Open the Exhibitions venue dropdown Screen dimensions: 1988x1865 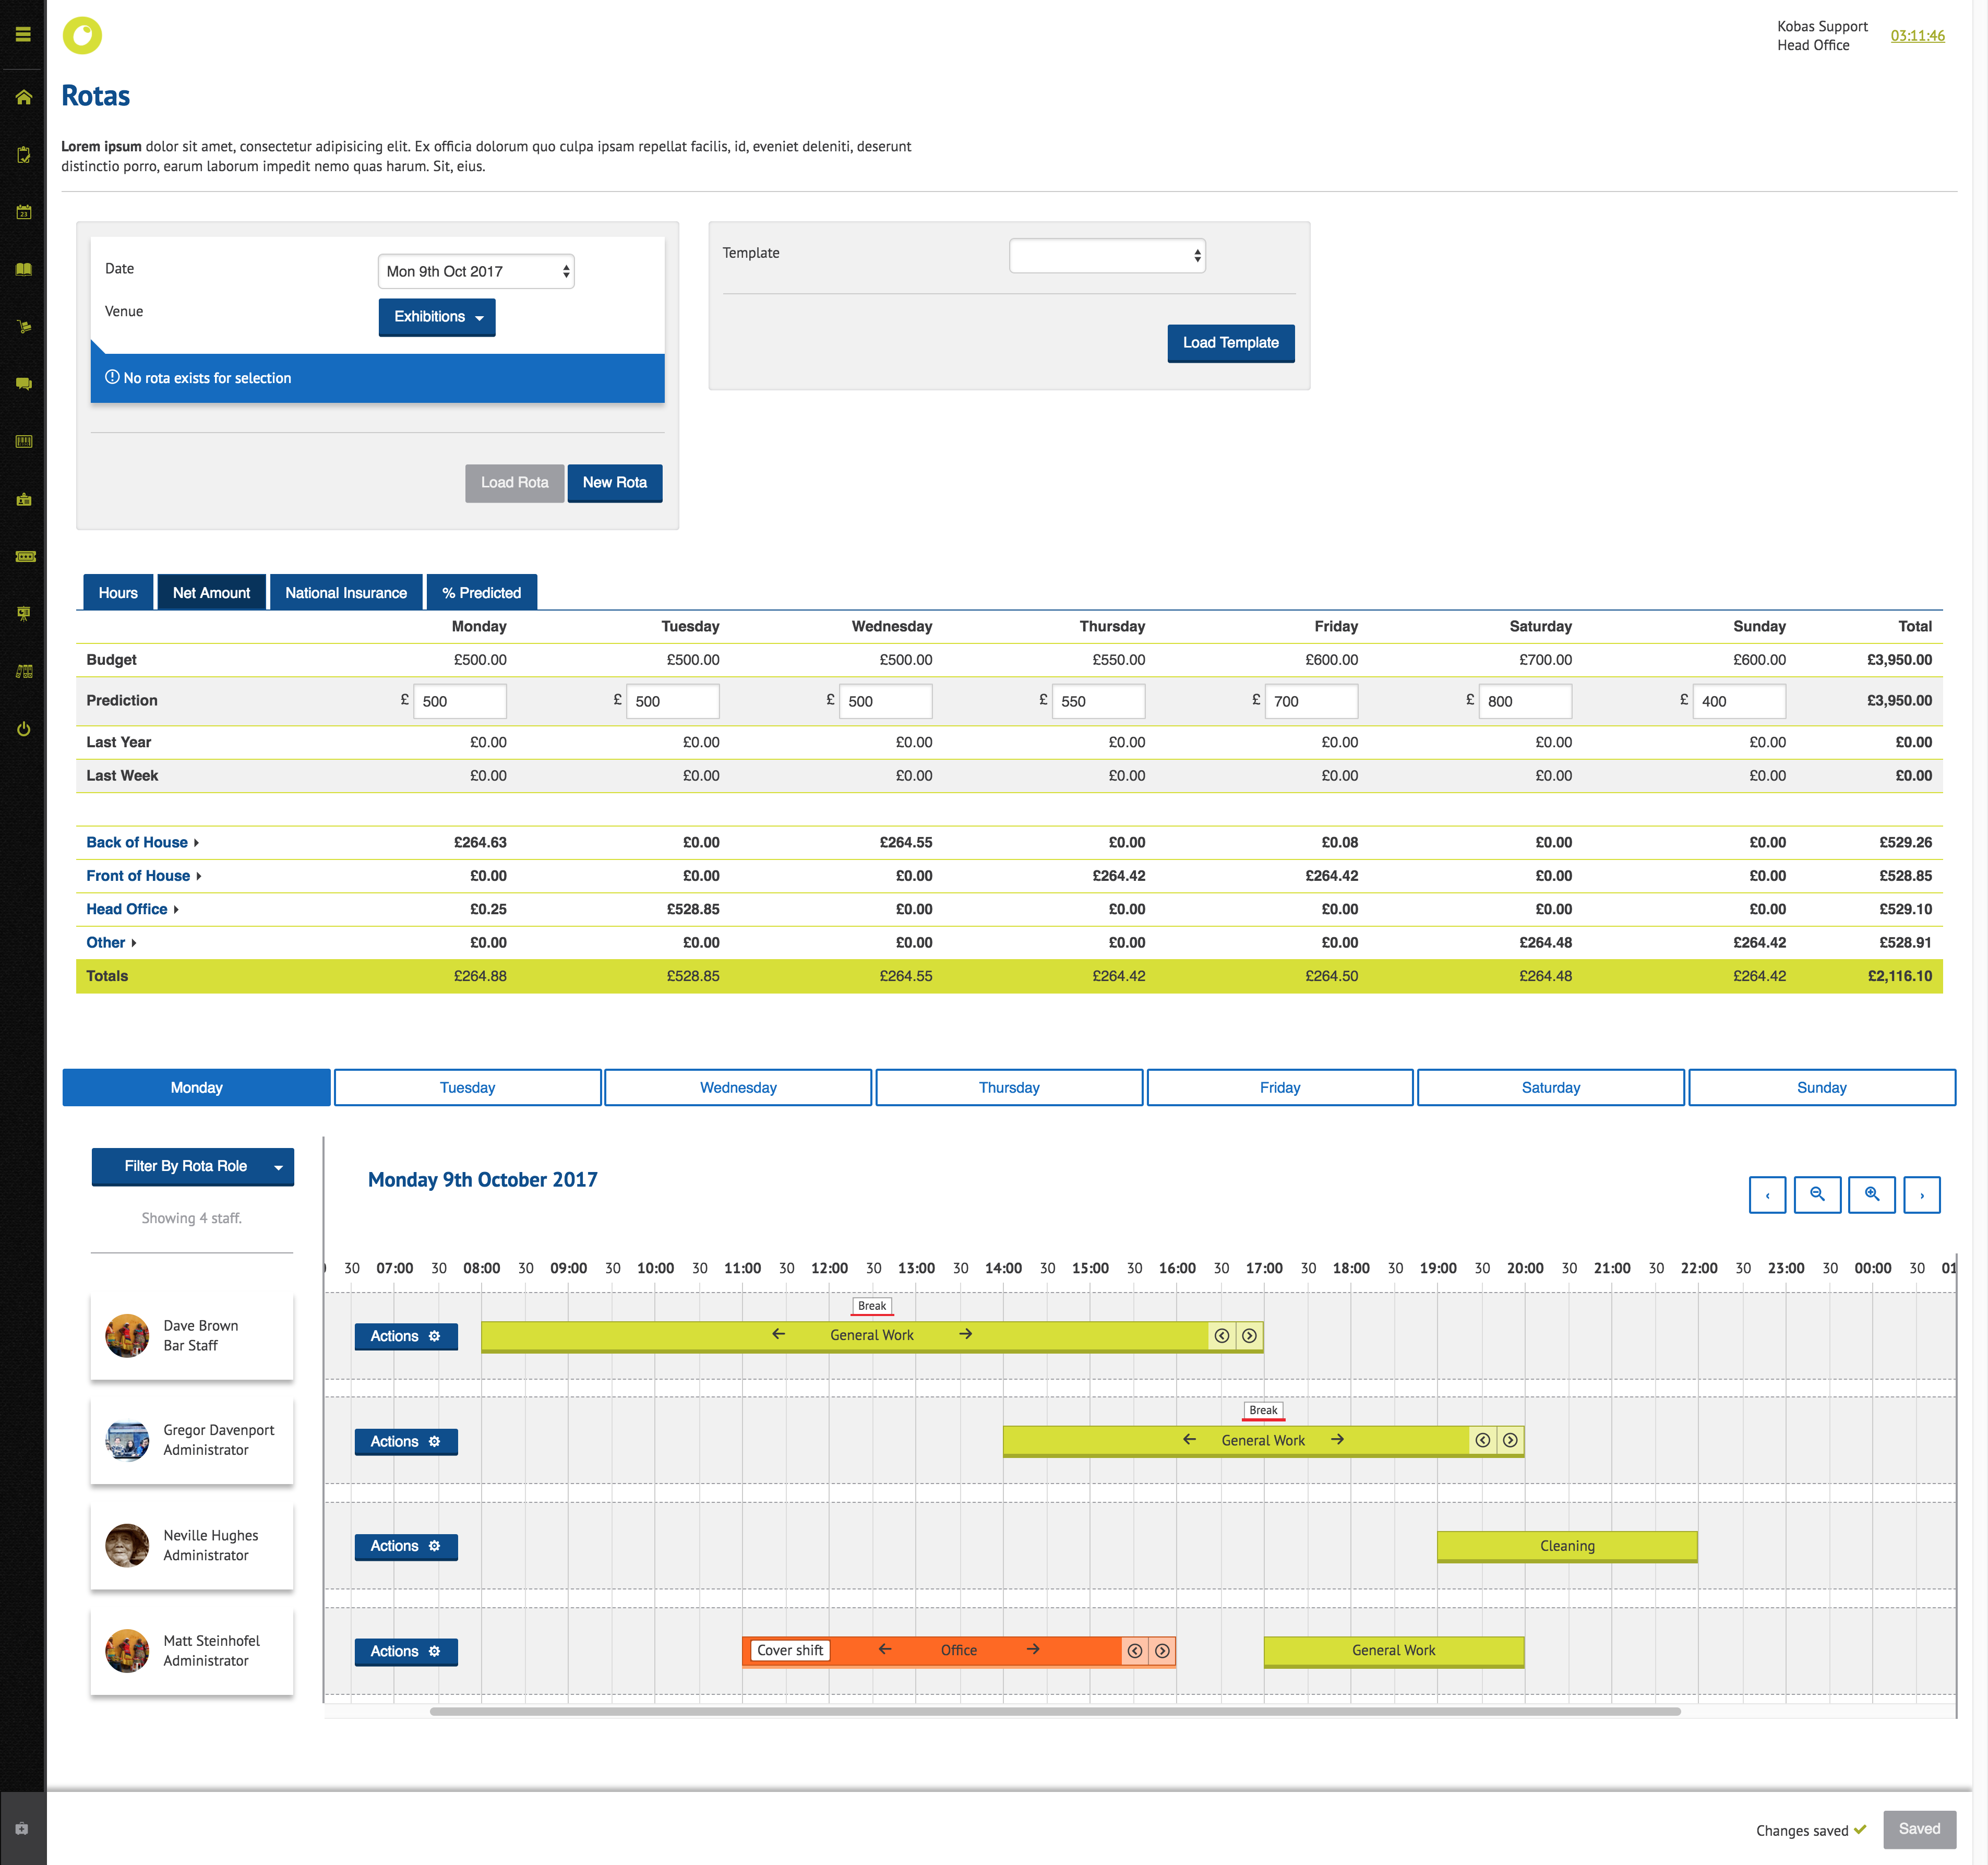coord(437,317)
